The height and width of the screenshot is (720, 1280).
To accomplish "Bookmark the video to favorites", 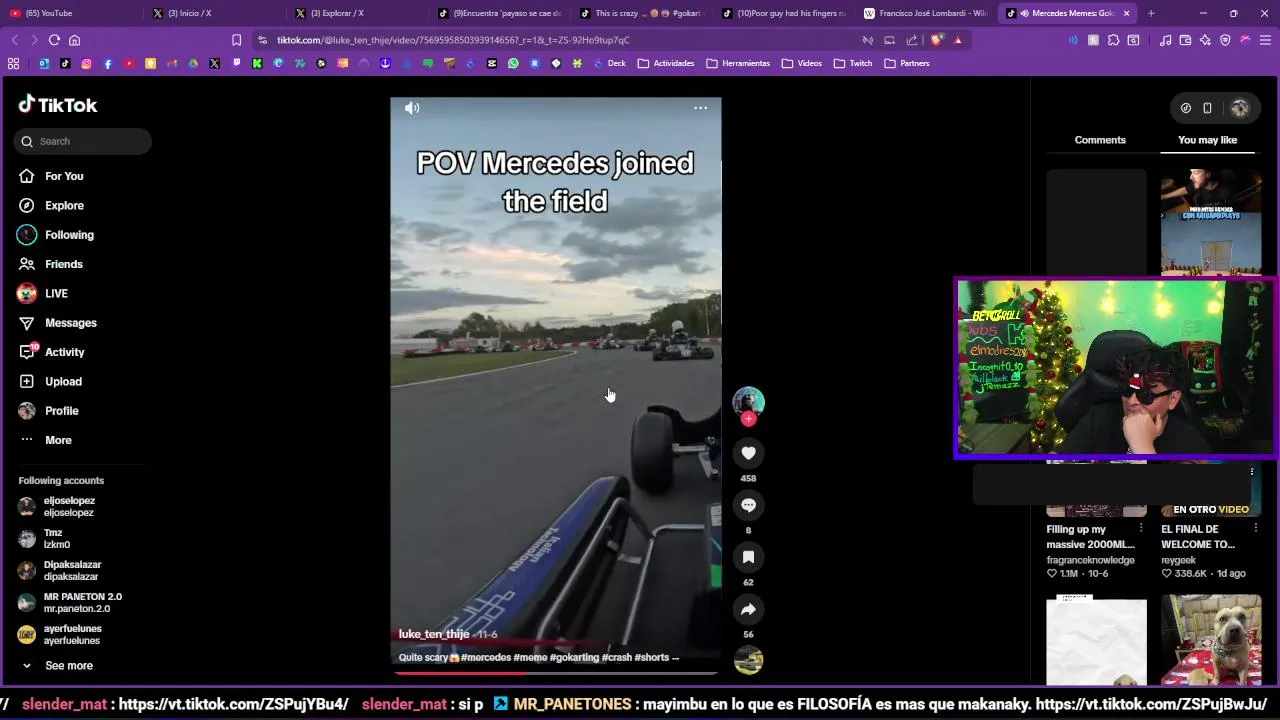I will pos(748,557).
